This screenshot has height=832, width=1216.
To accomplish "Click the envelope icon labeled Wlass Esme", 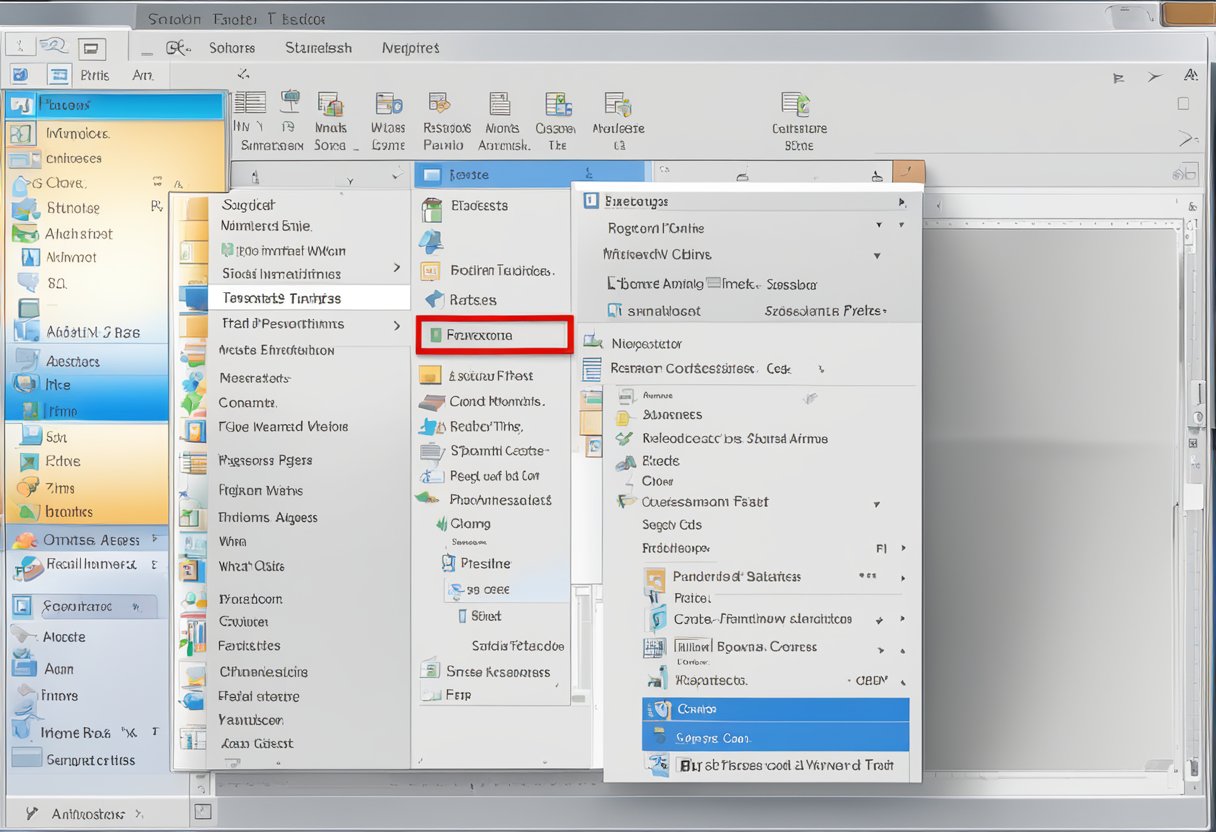I will (388, 112).
